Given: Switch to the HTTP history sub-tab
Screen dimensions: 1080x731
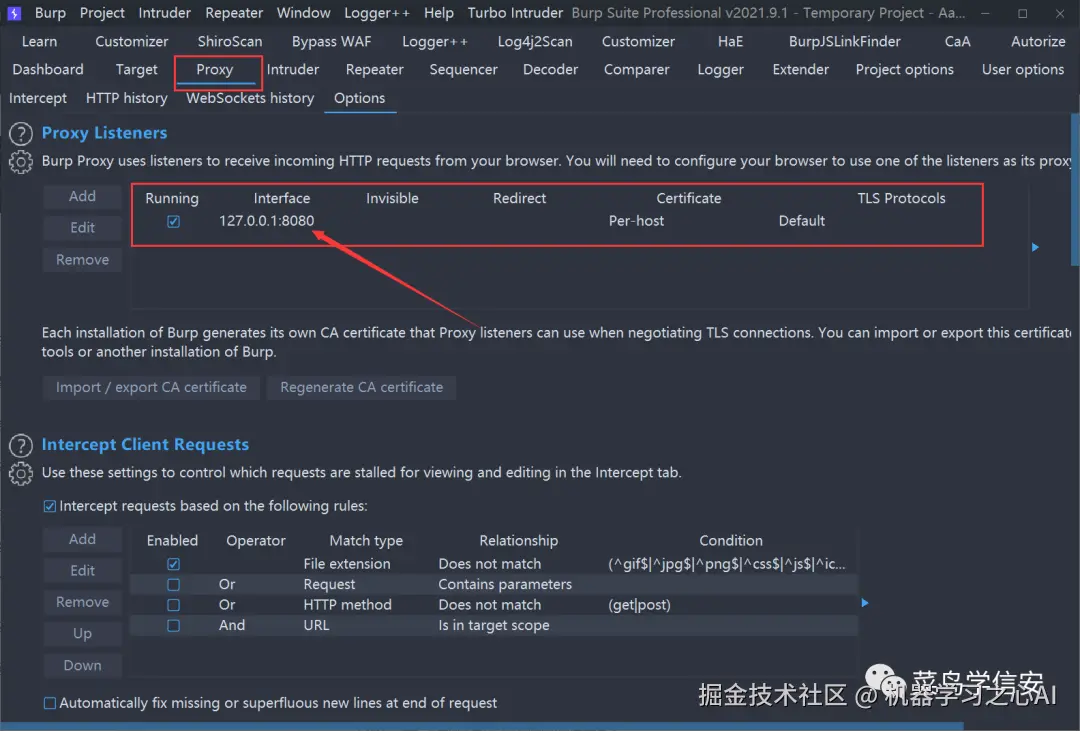Looking at the screenshot, I should 127,99.
